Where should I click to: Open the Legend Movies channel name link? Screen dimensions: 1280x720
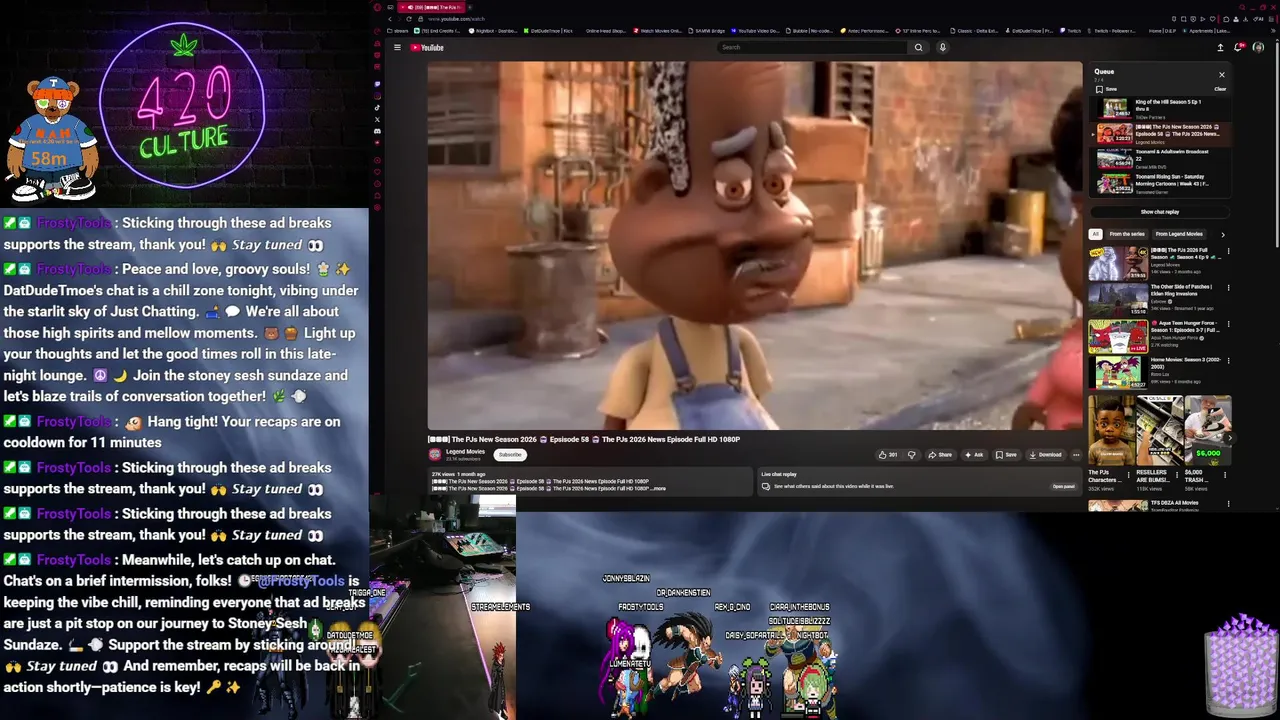point(465,452)
